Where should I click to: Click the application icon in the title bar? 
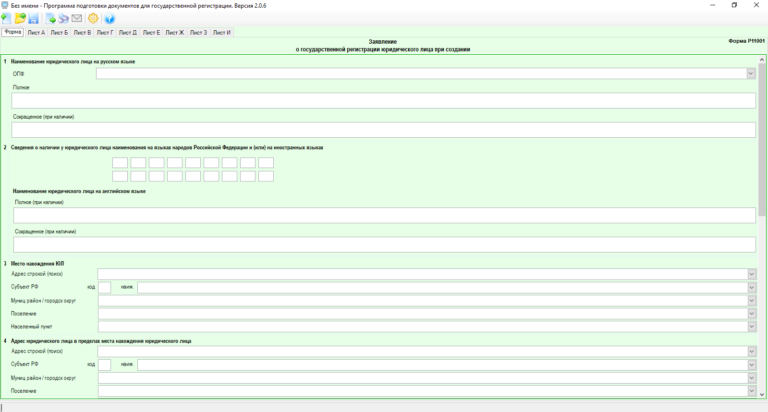click(5, 5)
